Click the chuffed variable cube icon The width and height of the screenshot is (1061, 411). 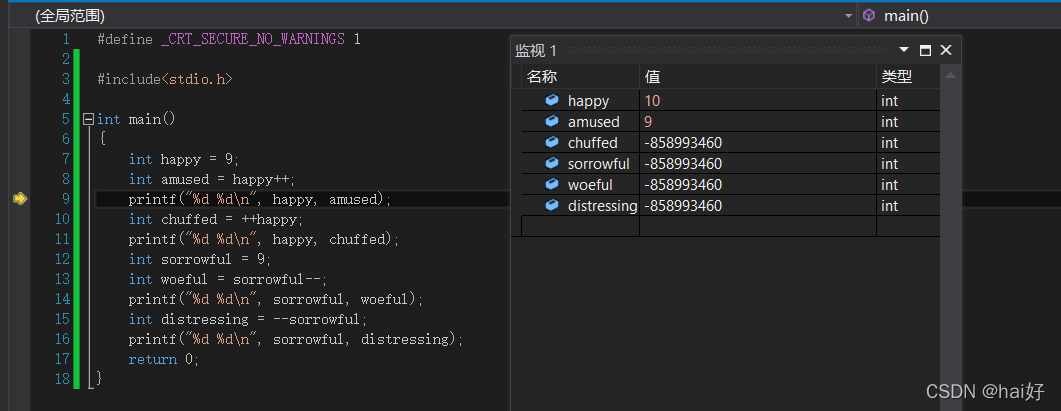click(552, 143)
